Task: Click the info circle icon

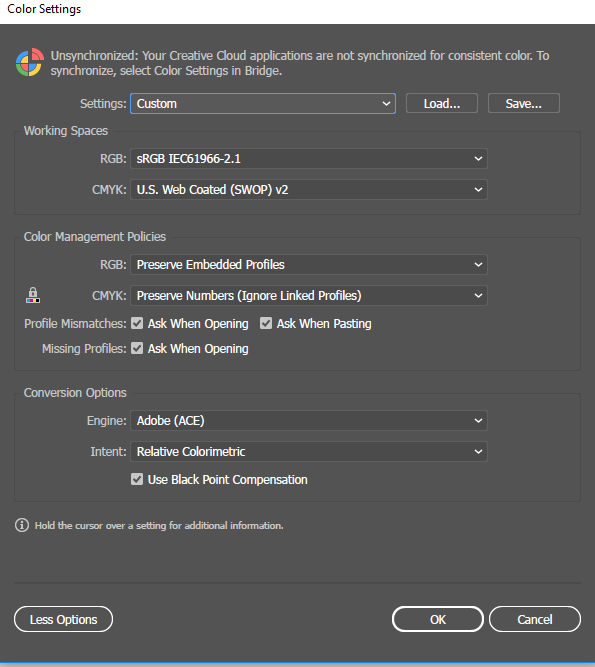Action: coord(22,525)
